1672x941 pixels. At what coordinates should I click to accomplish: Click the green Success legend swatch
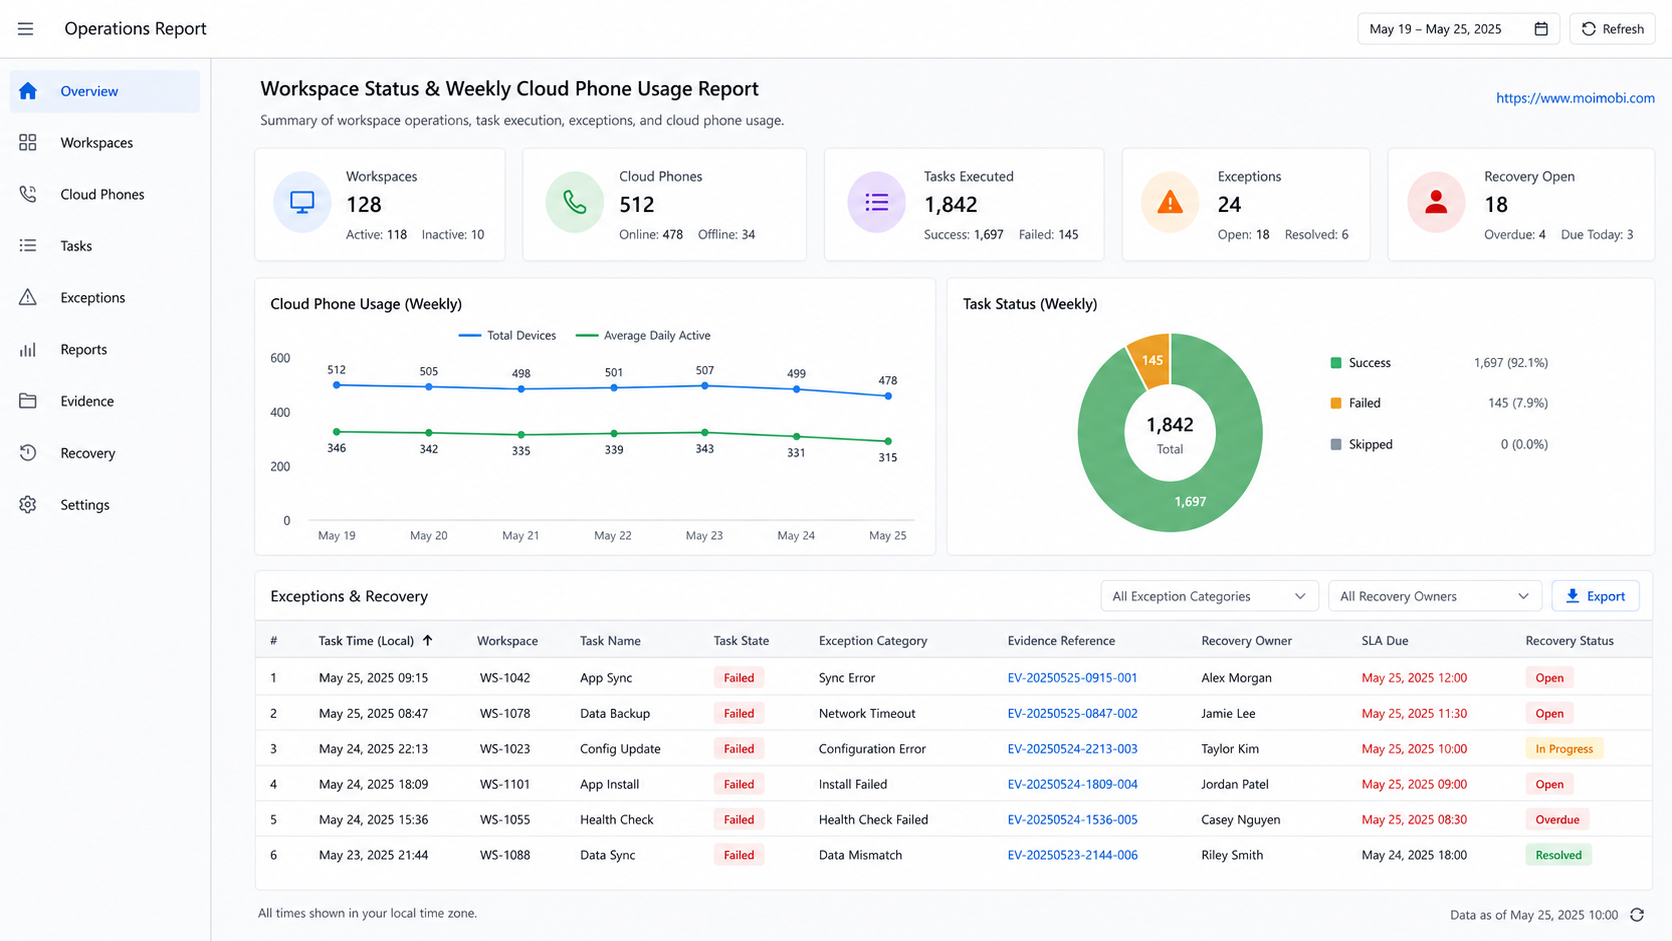[x=1336, y=363]
